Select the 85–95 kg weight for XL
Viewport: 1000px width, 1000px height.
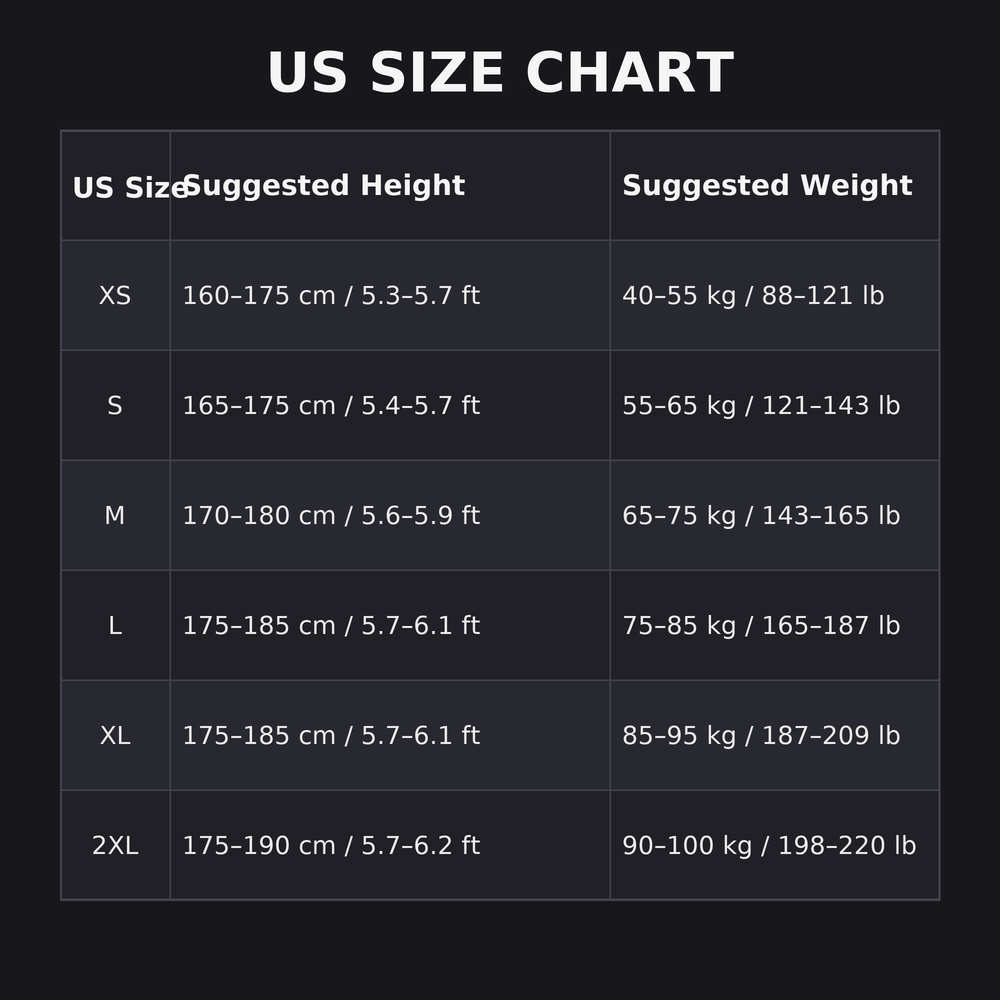761,736
